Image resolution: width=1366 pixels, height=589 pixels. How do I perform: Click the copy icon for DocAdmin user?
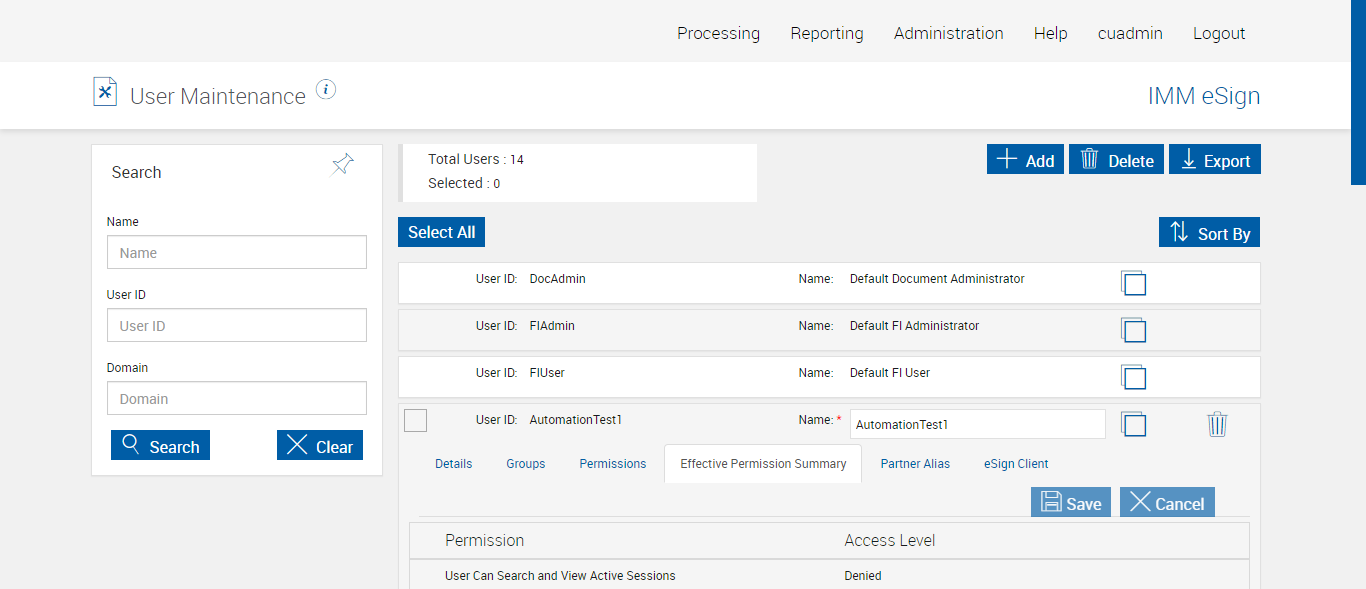point(1133,283)
